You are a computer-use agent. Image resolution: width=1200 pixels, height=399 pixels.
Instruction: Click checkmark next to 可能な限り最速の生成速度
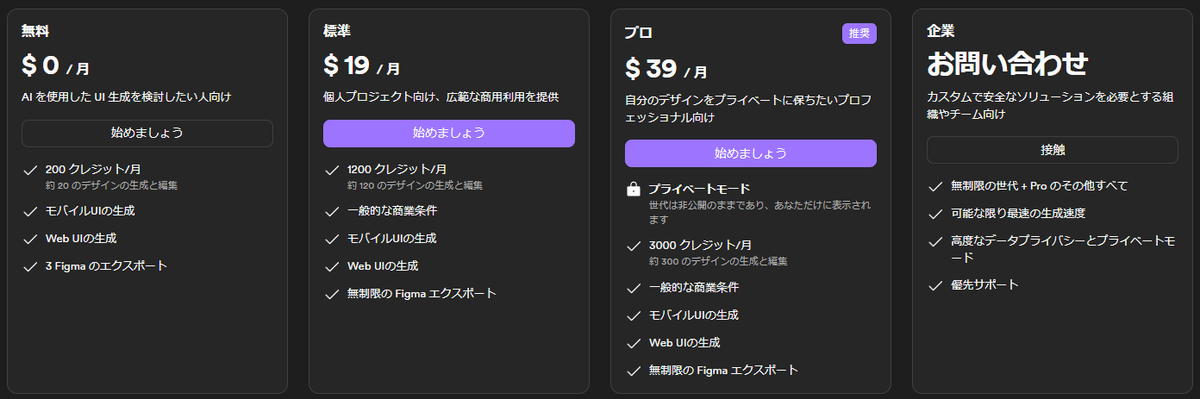935,213
